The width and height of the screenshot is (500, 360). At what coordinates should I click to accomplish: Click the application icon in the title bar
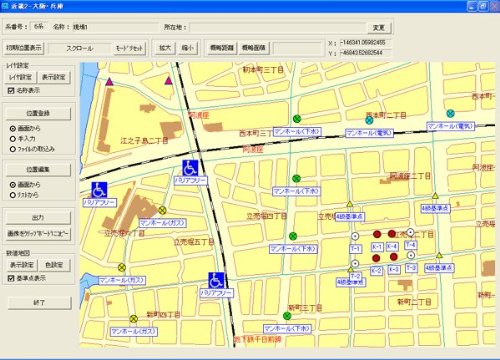tap(5, 6)
